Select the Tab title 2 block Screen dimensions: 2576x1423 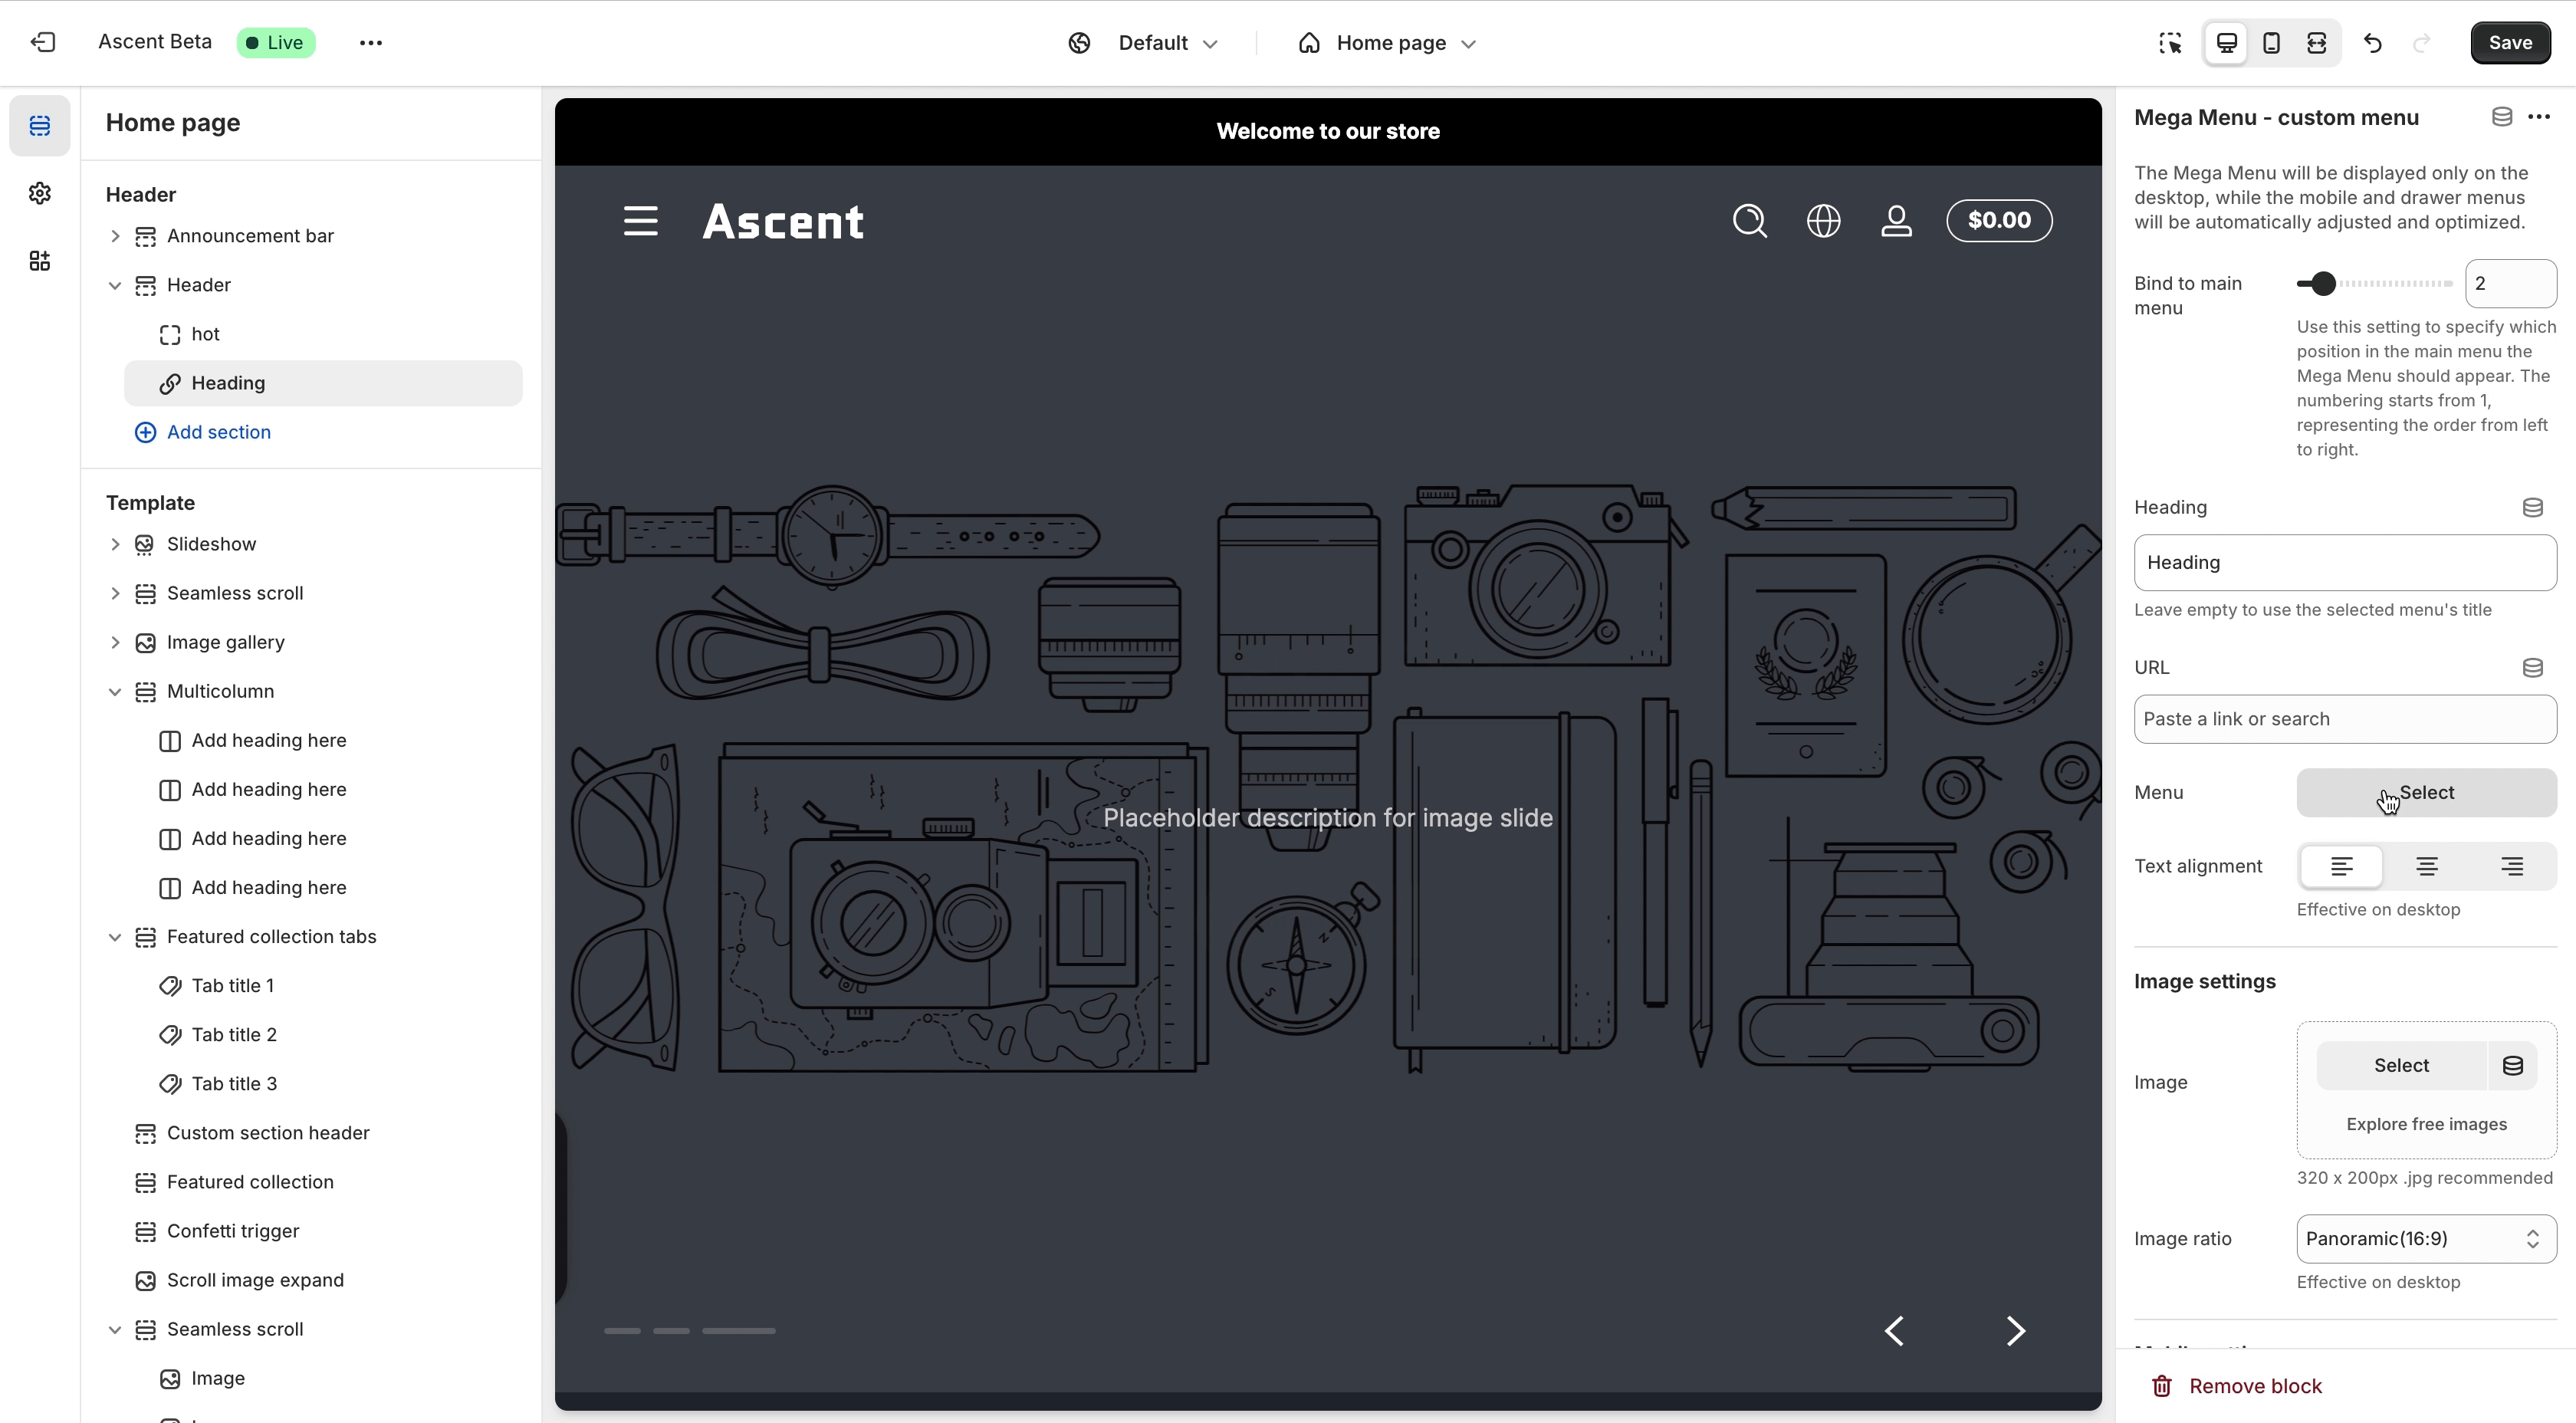234,1034
